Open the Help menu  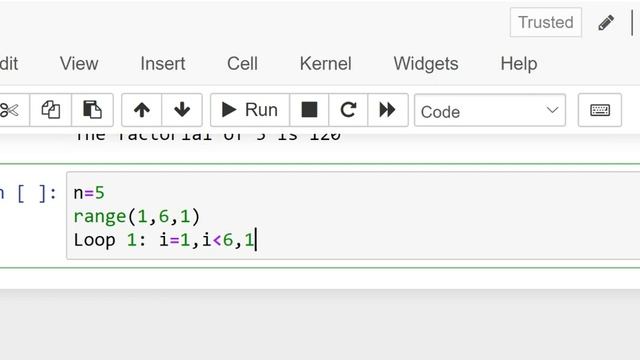tap(519, 64)
